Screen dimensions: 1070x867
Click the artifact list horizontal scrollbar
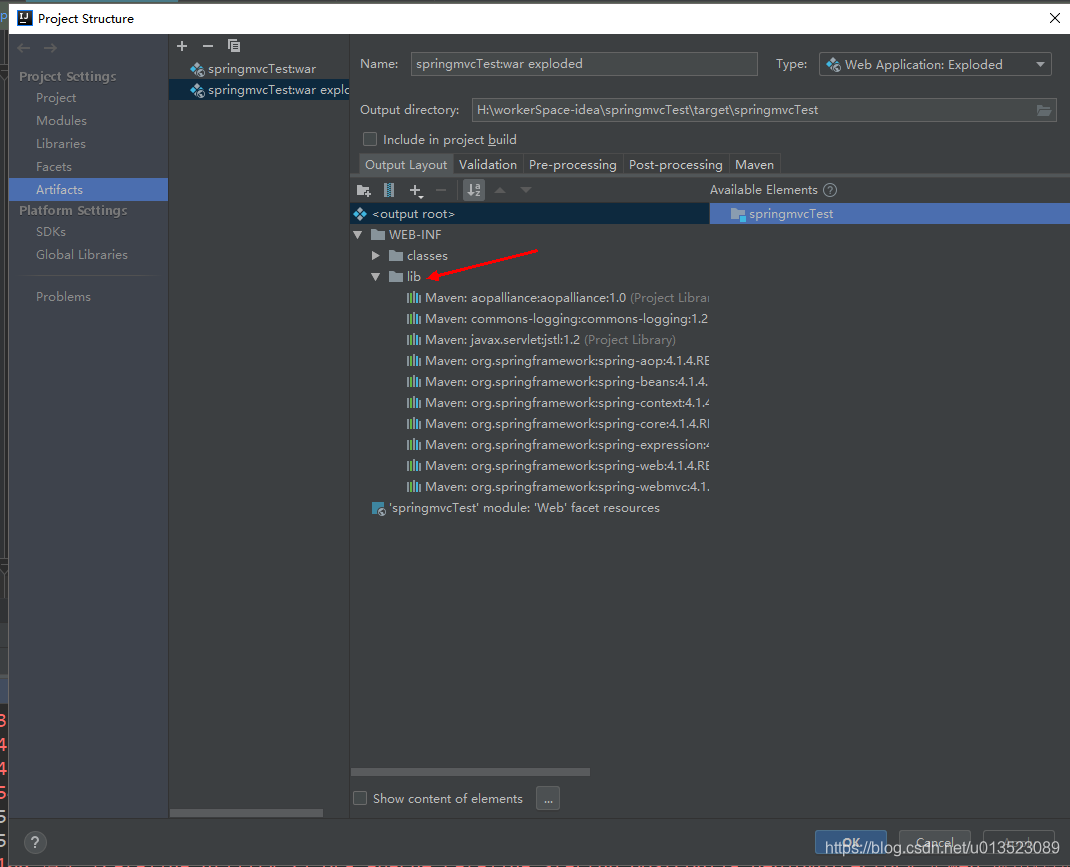tap(246, 813)
